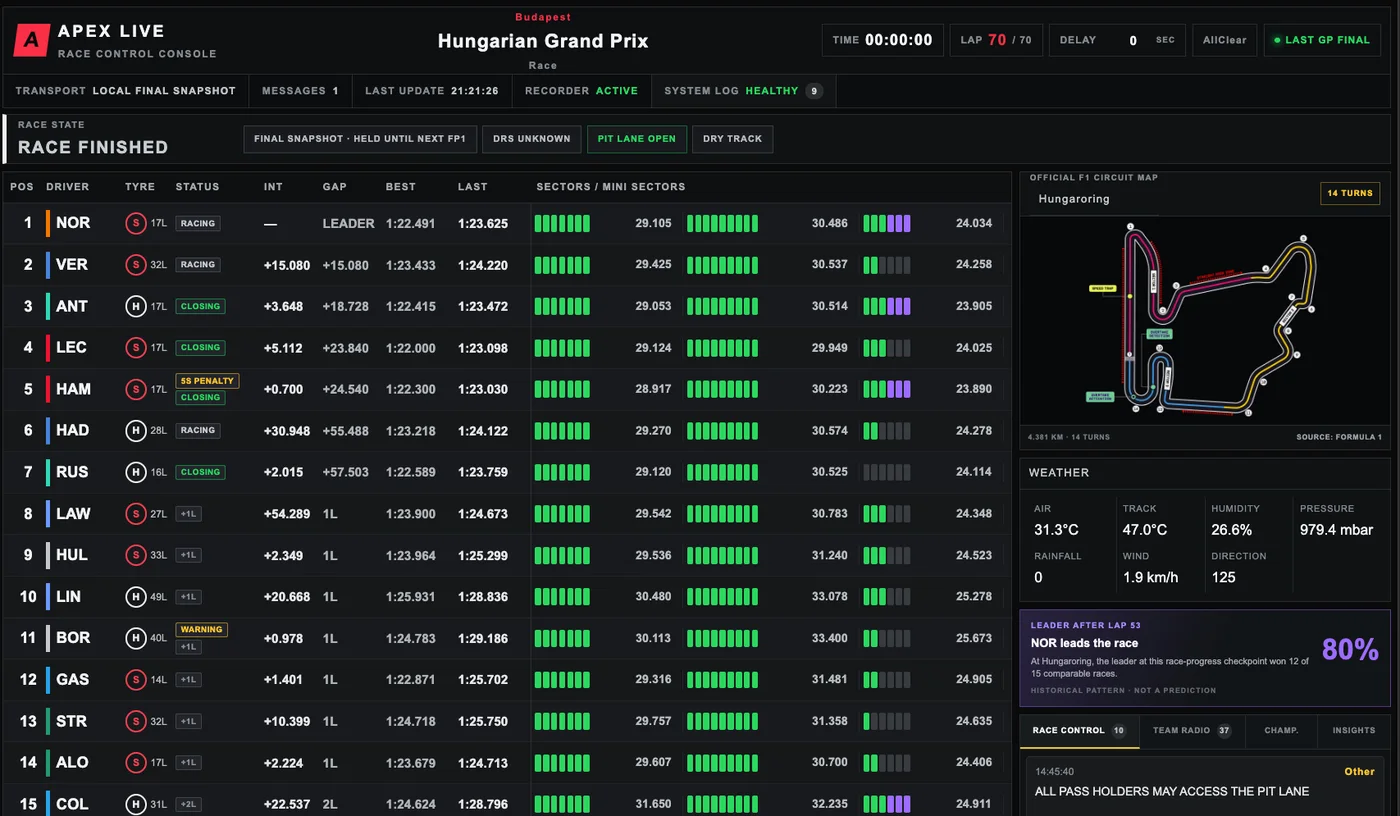Click the driver name NOR

[x=73, y=223]
